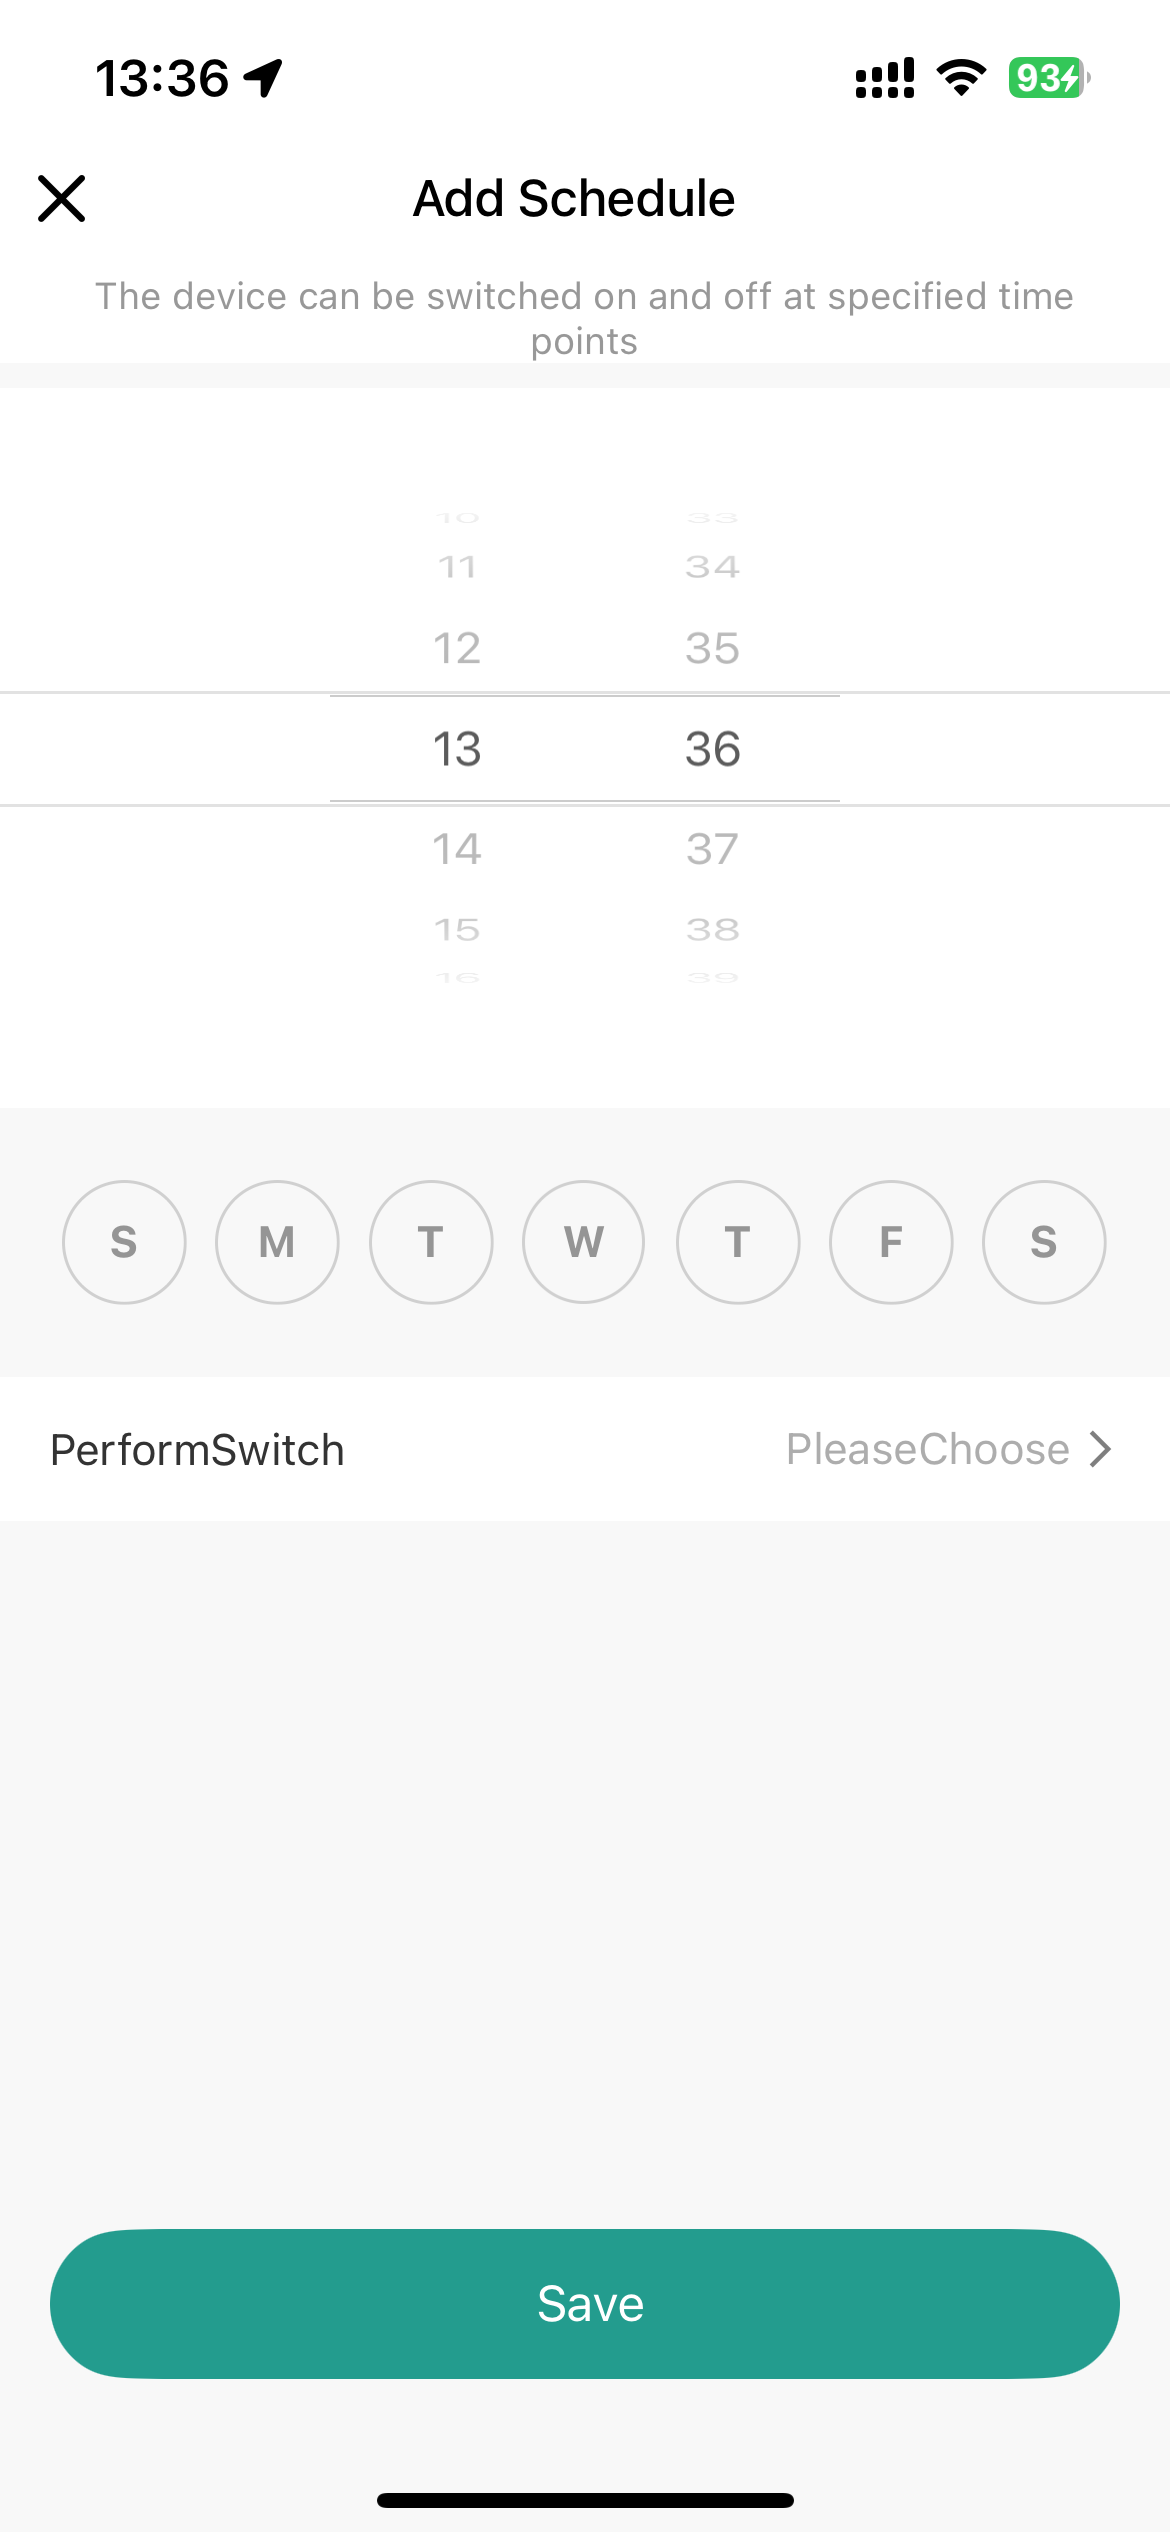Viewport: 1170px width, 2532px height.
Task: Select minute 35 in time picker
Action: pos(712,648)
